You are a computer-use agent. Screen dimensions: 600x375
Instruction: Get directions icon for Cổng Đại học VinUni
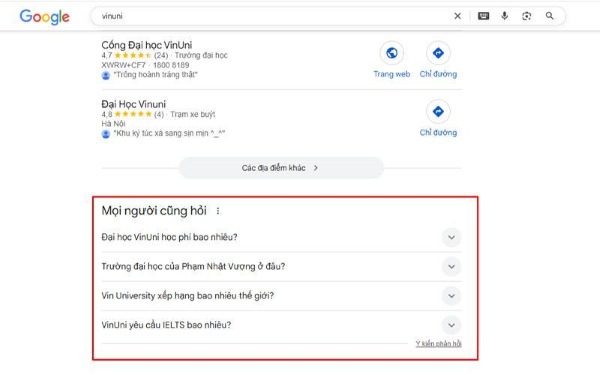coord(438,53)
